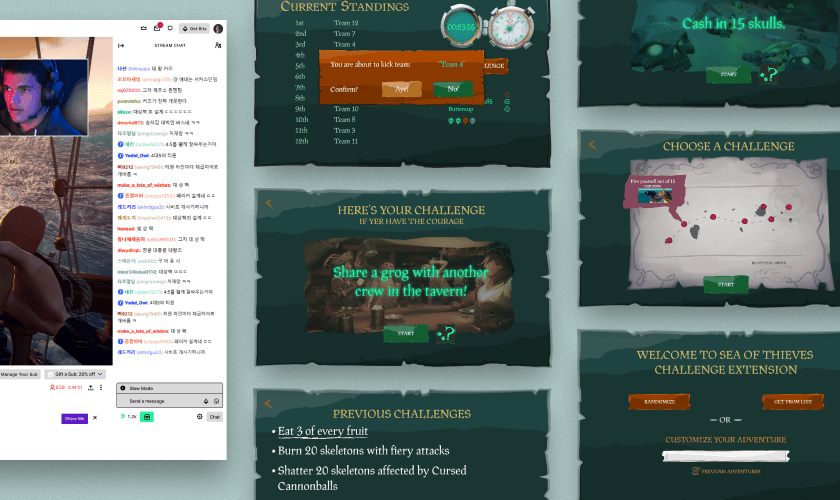Focus the Customize Your Adventure input field

(x=725, y=456)
